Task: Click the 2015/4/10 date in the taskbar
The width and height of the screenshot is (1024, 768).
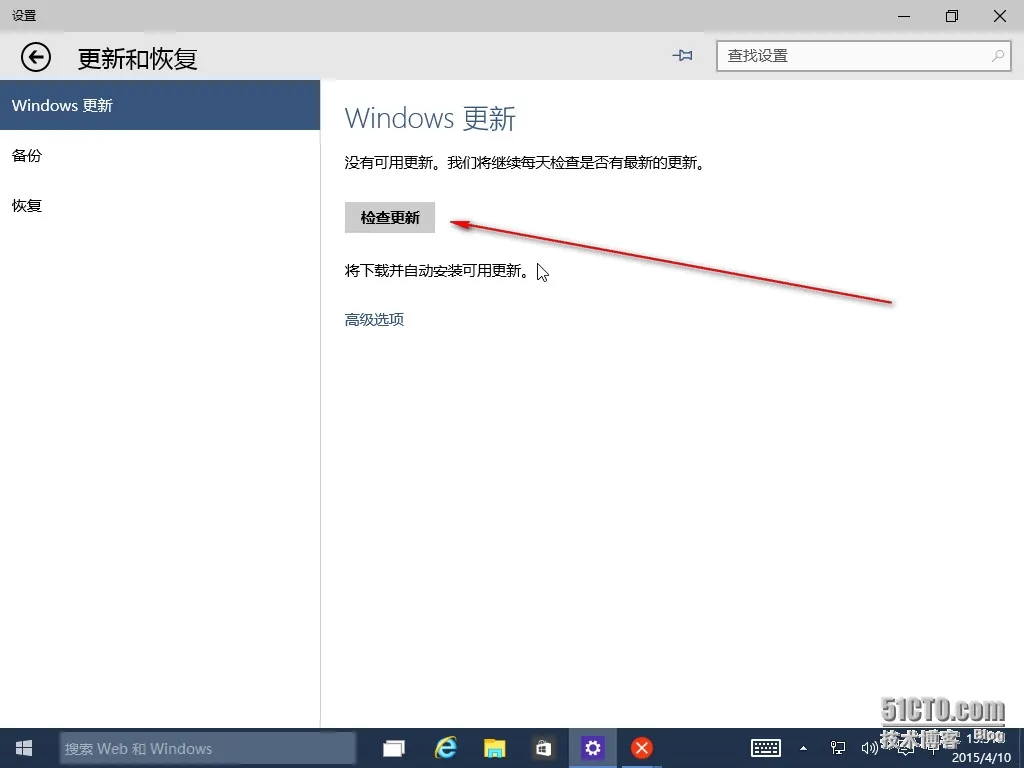Action: [x=981, y=758]
